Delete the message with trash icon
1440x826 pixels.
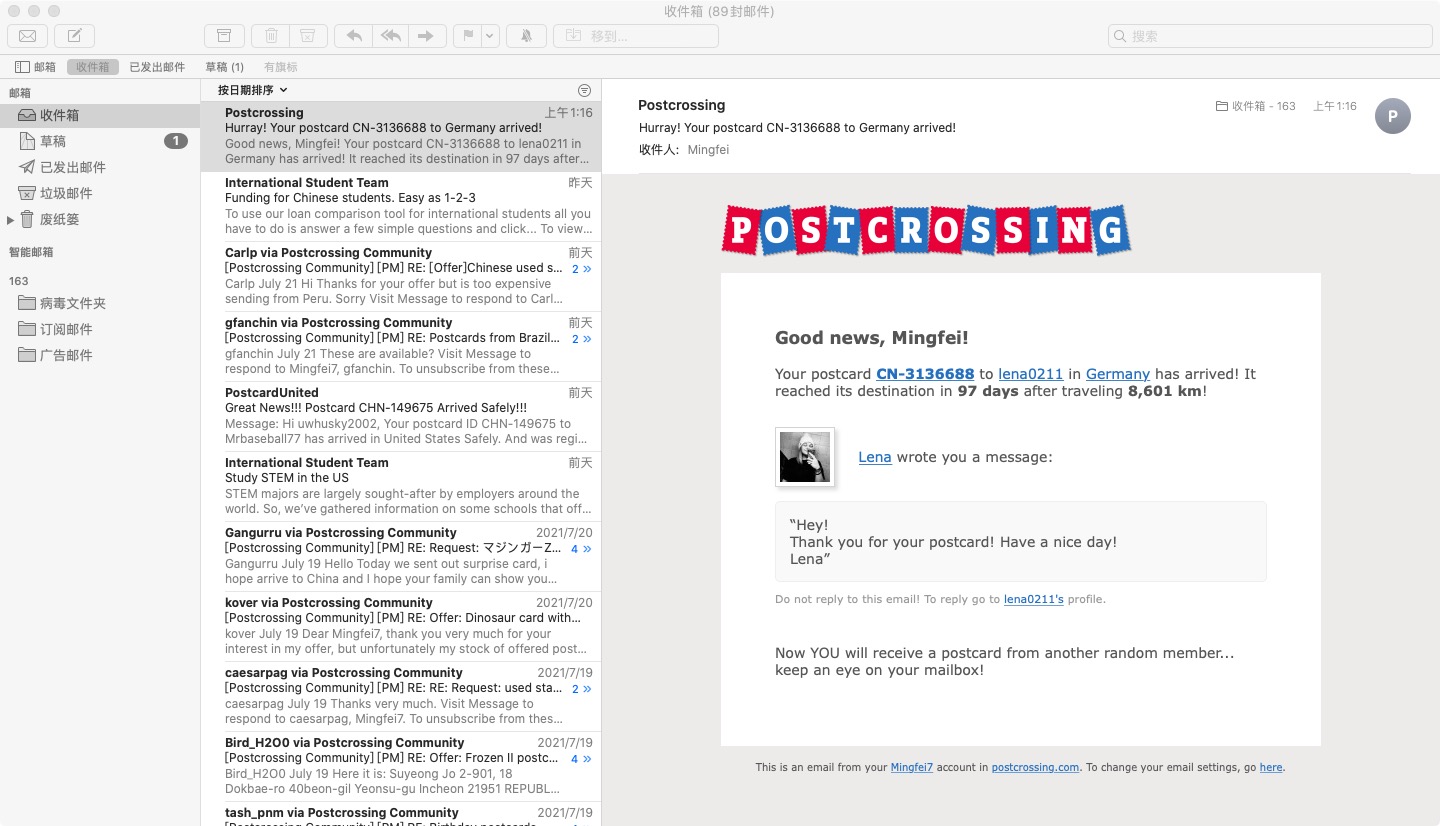coord(271,36)
